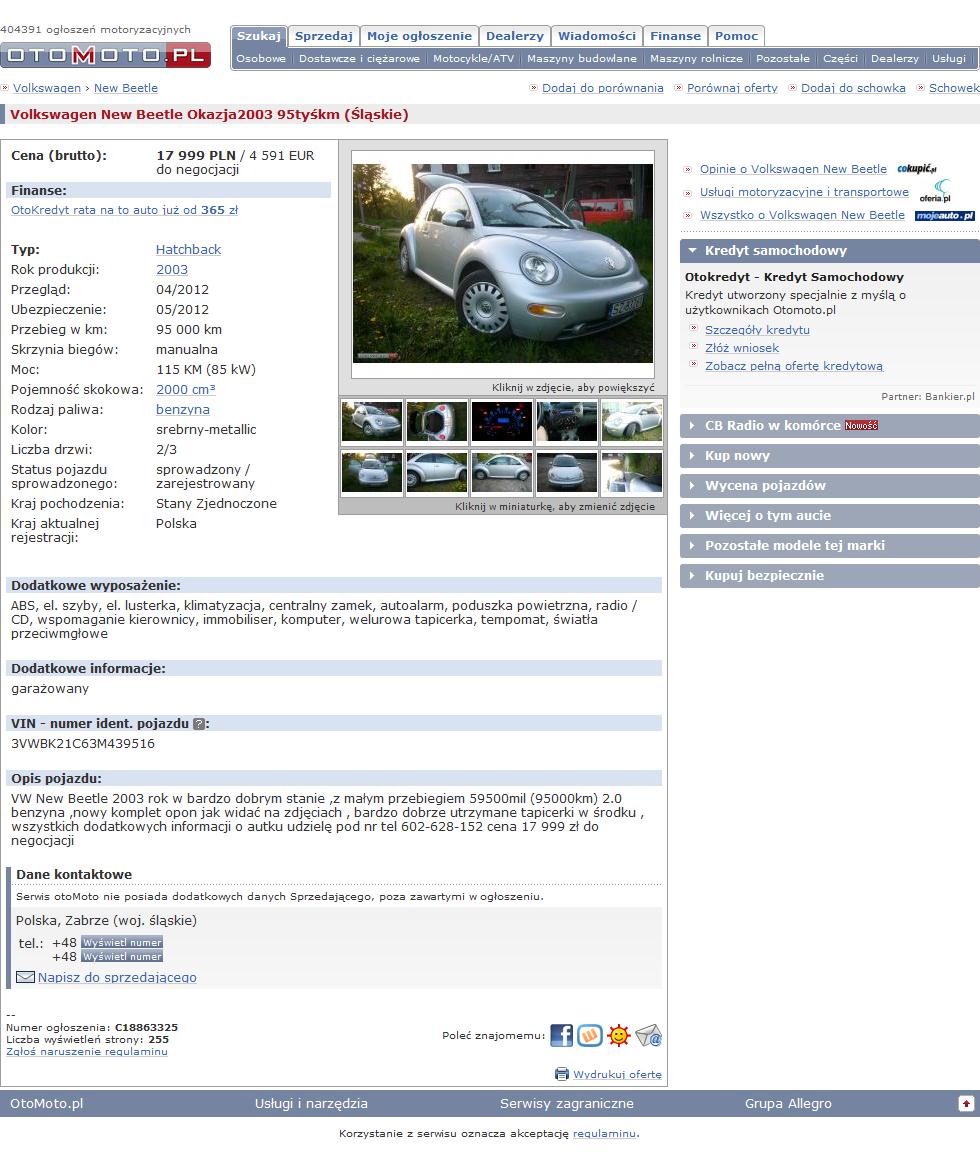The height and width of the screenshot is (1159, 980).
Task: Click the Volkswagen breadcrumb link
Action: (x=47, y=88)
